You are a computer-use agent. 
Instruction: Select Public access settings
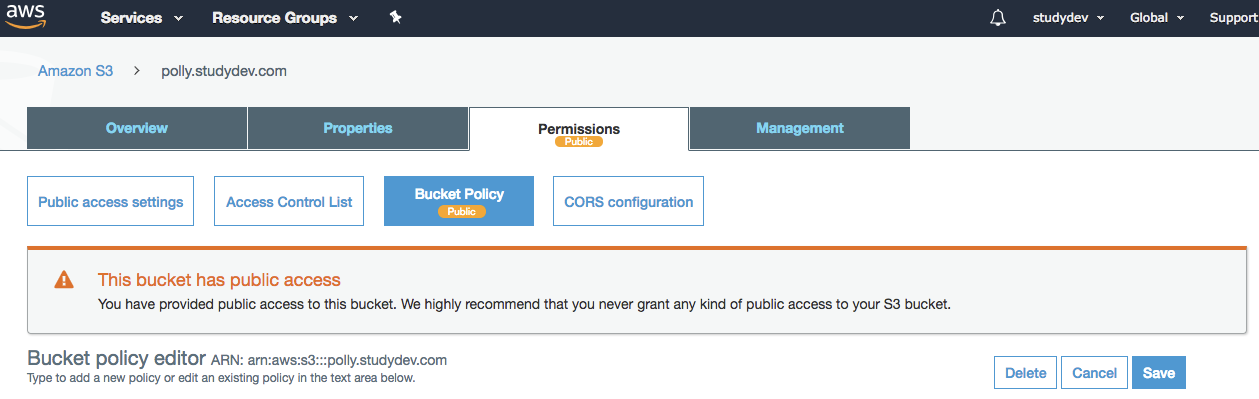click(110, 201)
